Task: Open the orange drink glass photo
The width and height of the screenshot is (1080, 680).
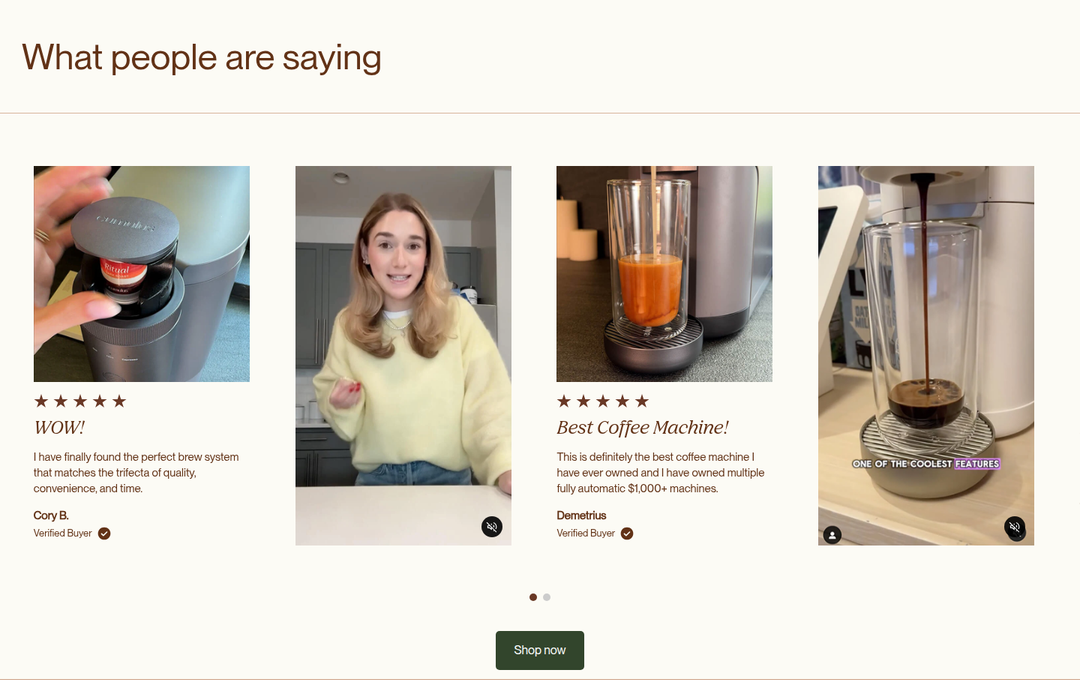Action: (x=665, y=274)
